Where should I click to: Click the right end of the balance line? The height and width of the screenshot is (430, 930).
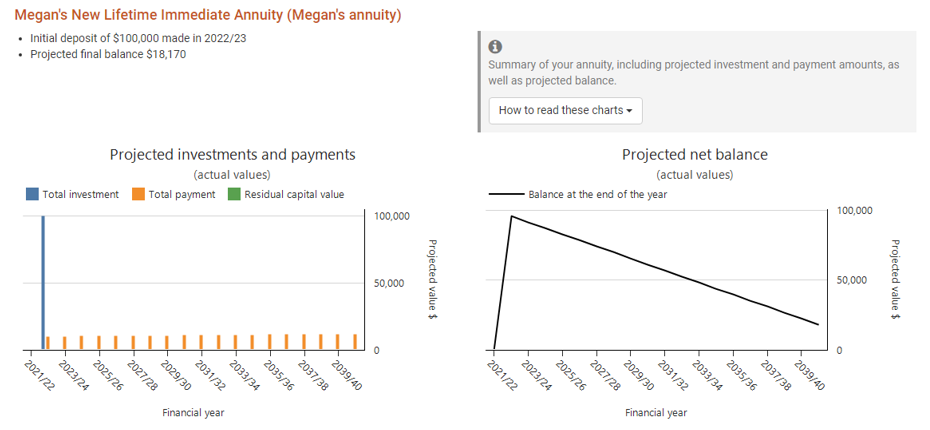coord(818,324)
